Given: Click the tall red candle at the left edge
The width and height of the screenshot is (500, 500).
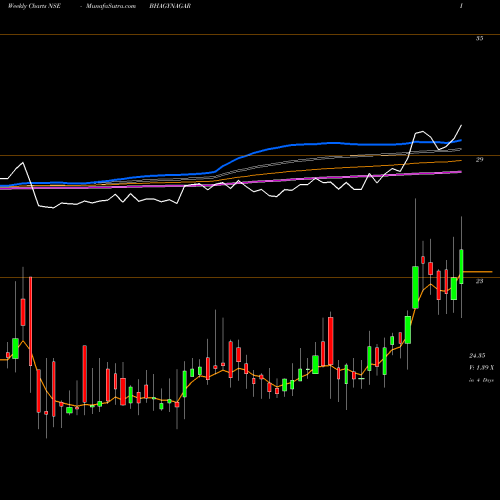Looking at the screenshot, I should pos(31,321).
